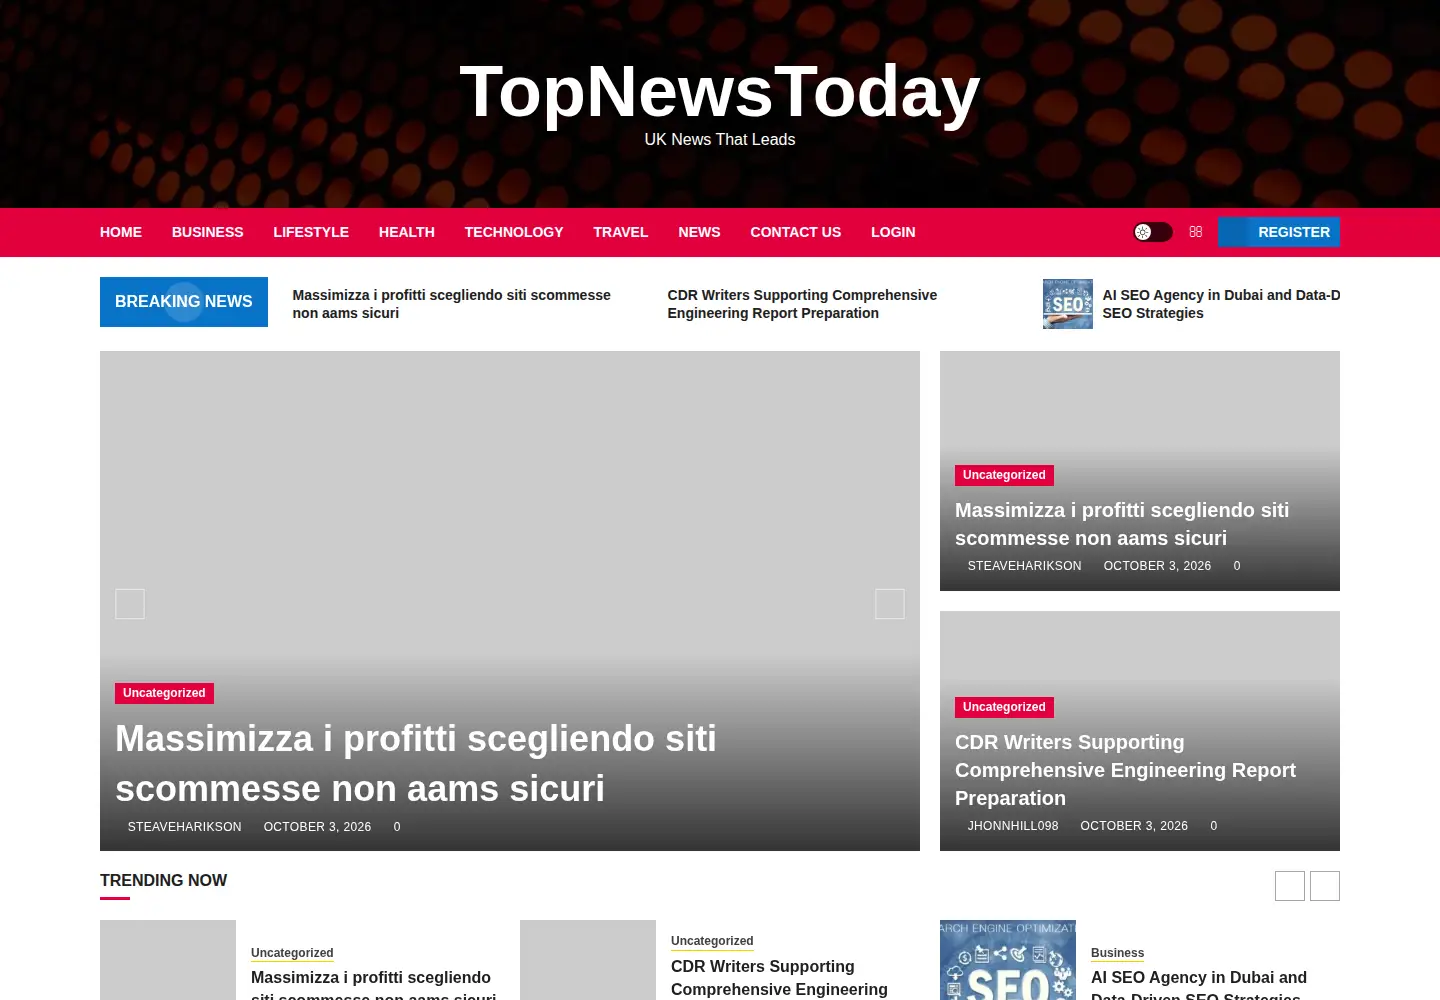Open Massimizza headline in the top-right card

[x=1122, y=524]
